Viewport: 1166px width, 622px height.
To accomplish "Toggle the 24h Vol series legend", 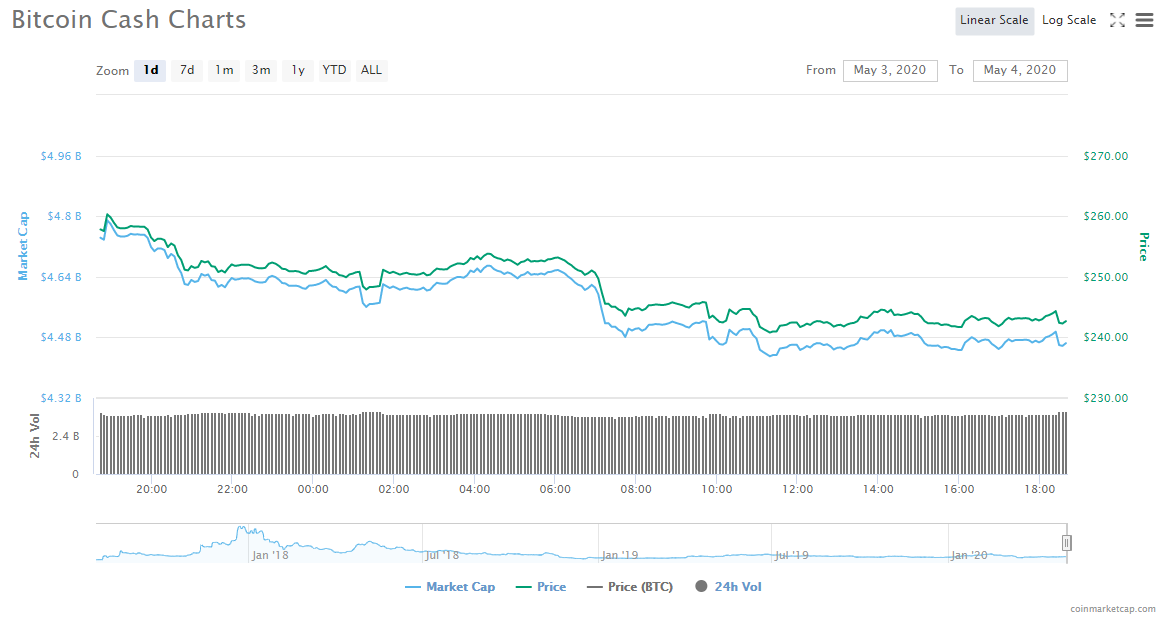I will [x=728, y=587].
